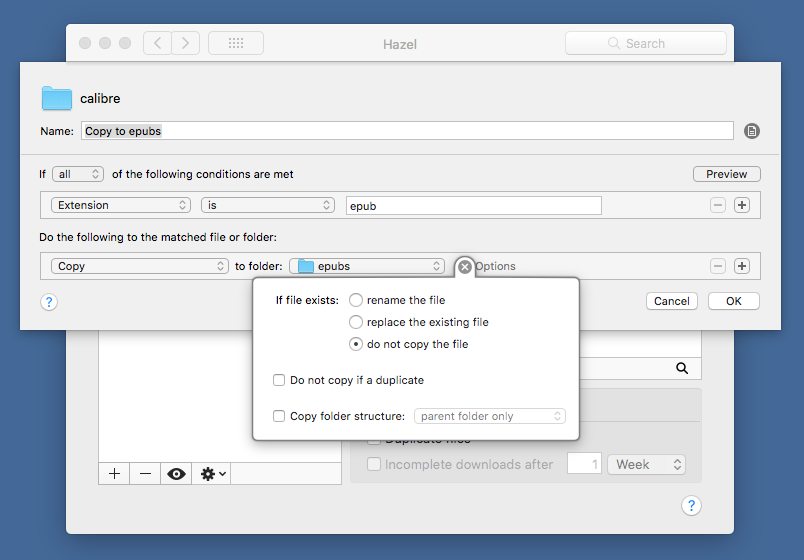Select "rename the file" radio option
The width and height of the screenshot is (804, 560).
point(356,300)
